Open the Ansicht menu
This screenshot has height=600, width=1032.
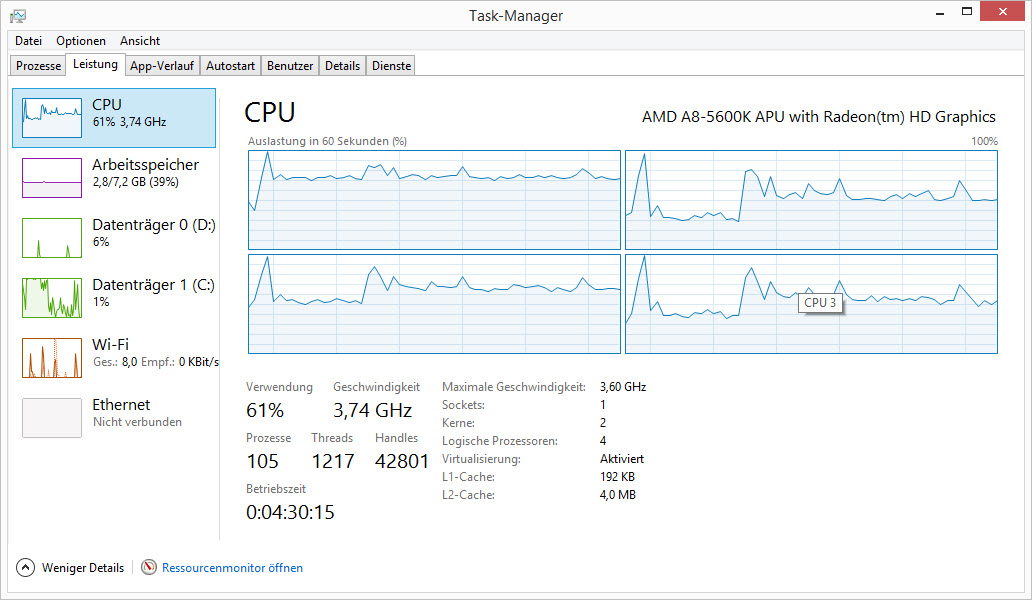(140, 41)
